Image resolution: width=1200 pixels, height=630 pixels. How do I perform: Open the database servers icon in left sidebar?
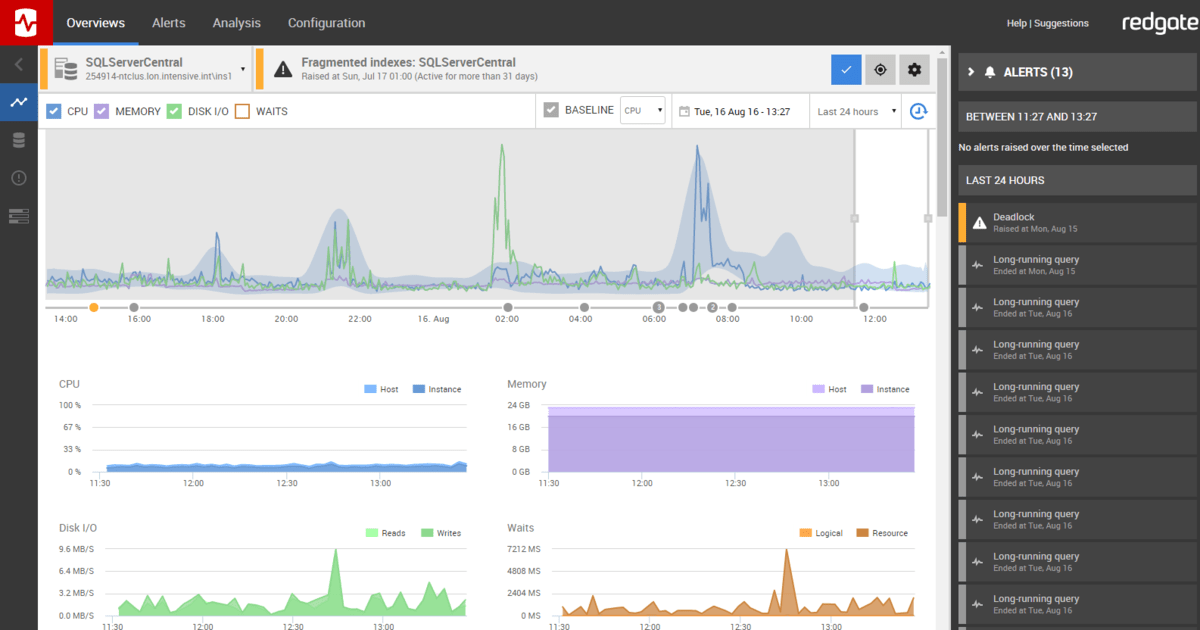click(18, 140)
